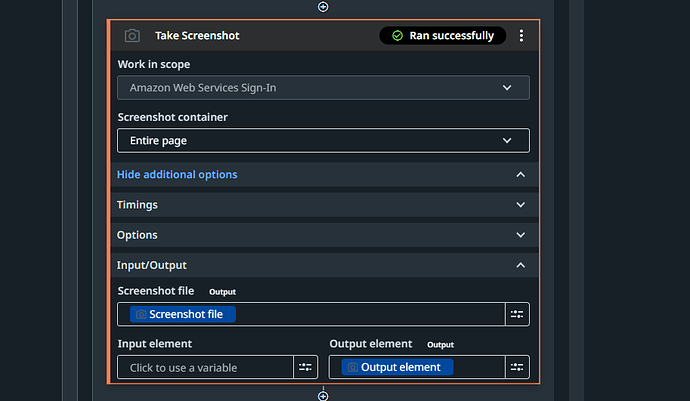Open the Input element field options icon
Image resolution: width=690 pixels, height=401 pixels.
[306, 367]
